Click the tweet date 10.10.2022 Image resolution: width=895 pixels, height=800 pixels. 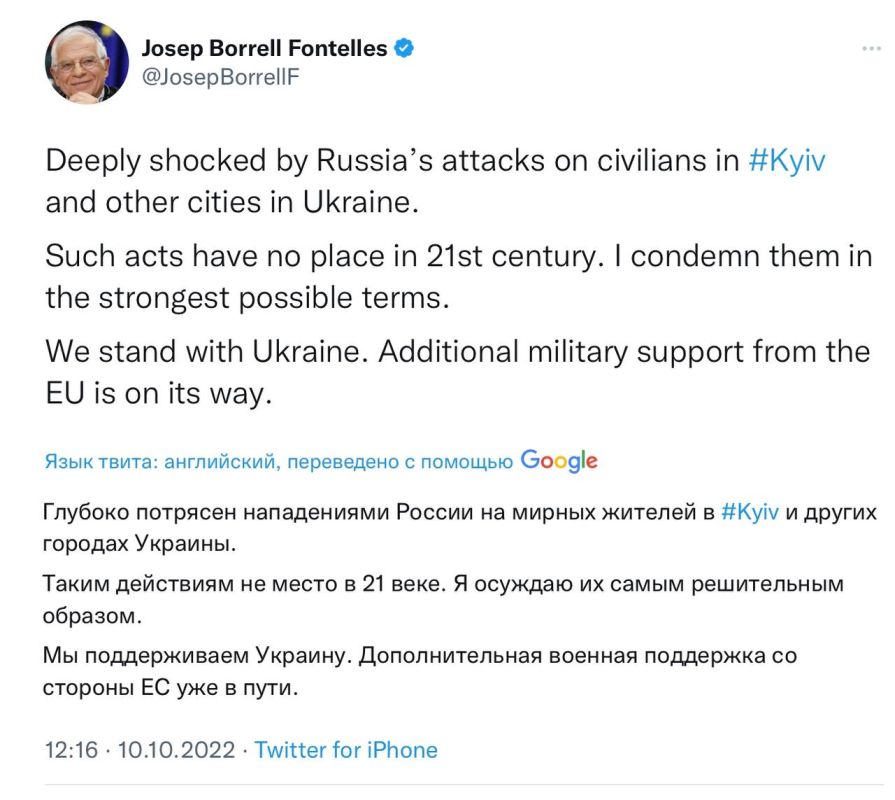176,749
